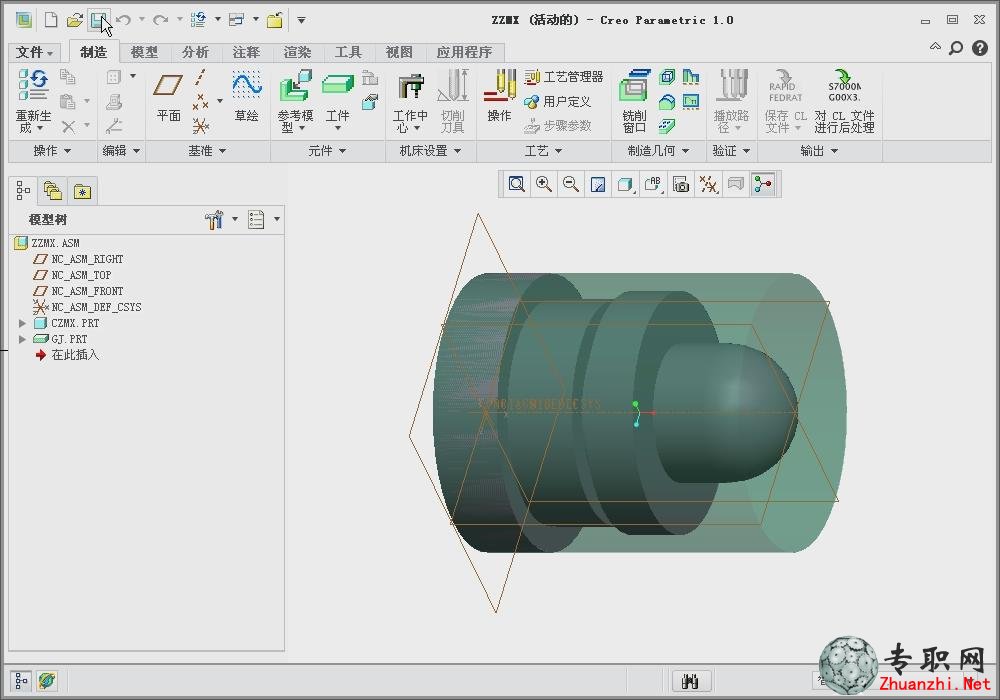Open the display style cube icon

coord(626,185)
